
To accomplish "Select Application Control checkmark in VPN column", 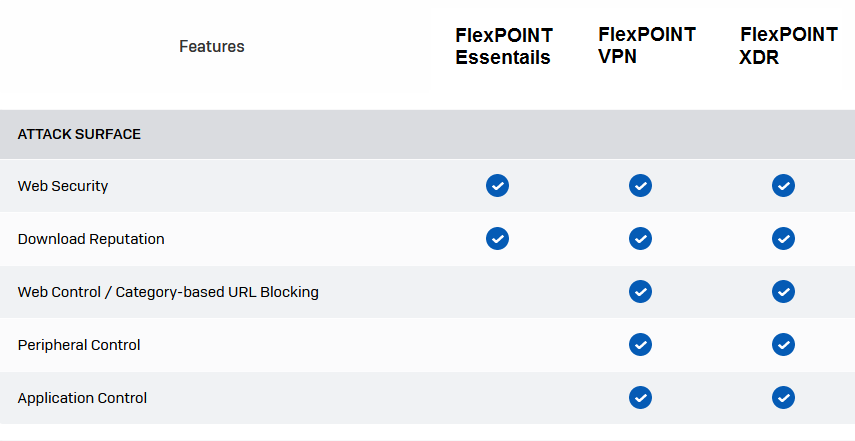I will pos(640,398).
